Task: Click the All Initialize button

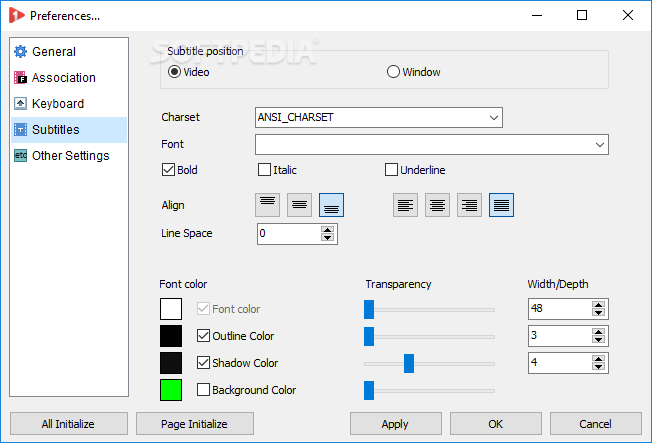Action: point(69,423)
